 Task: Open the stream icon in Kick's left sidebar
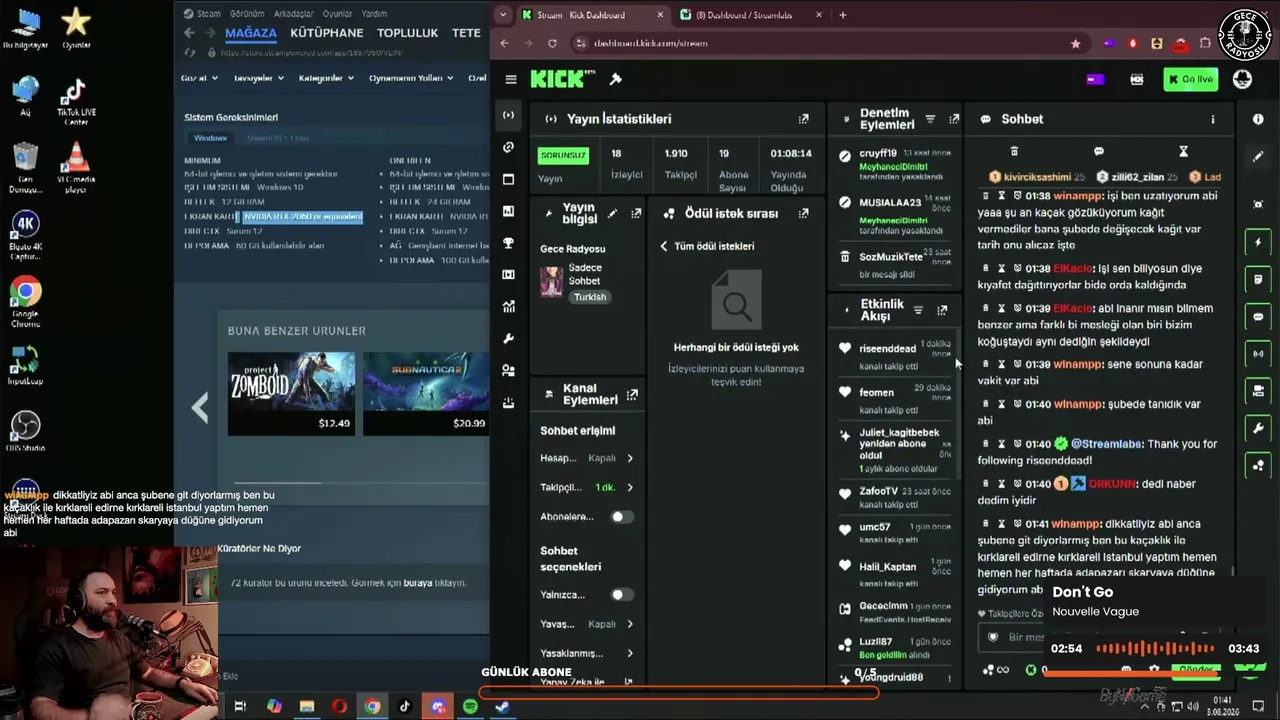click(x=509, y=115)
